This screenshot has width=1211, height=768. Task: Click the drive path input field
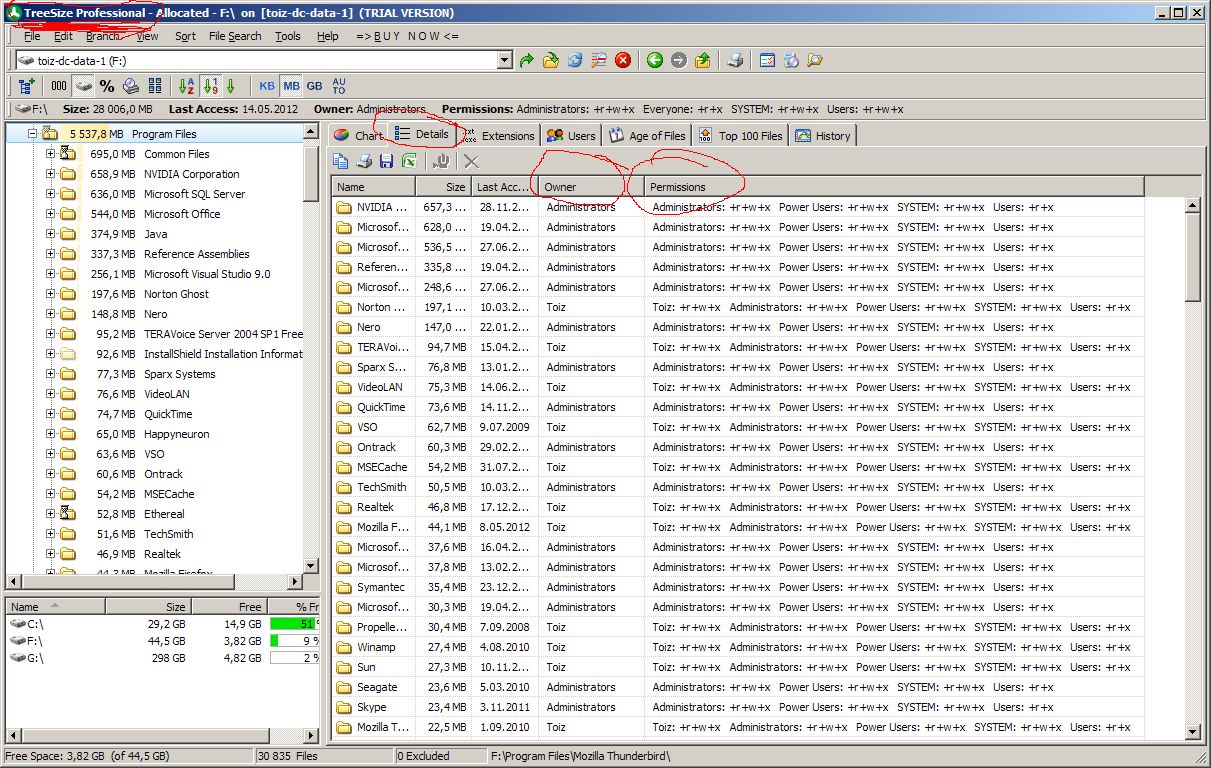click(255, 61)
